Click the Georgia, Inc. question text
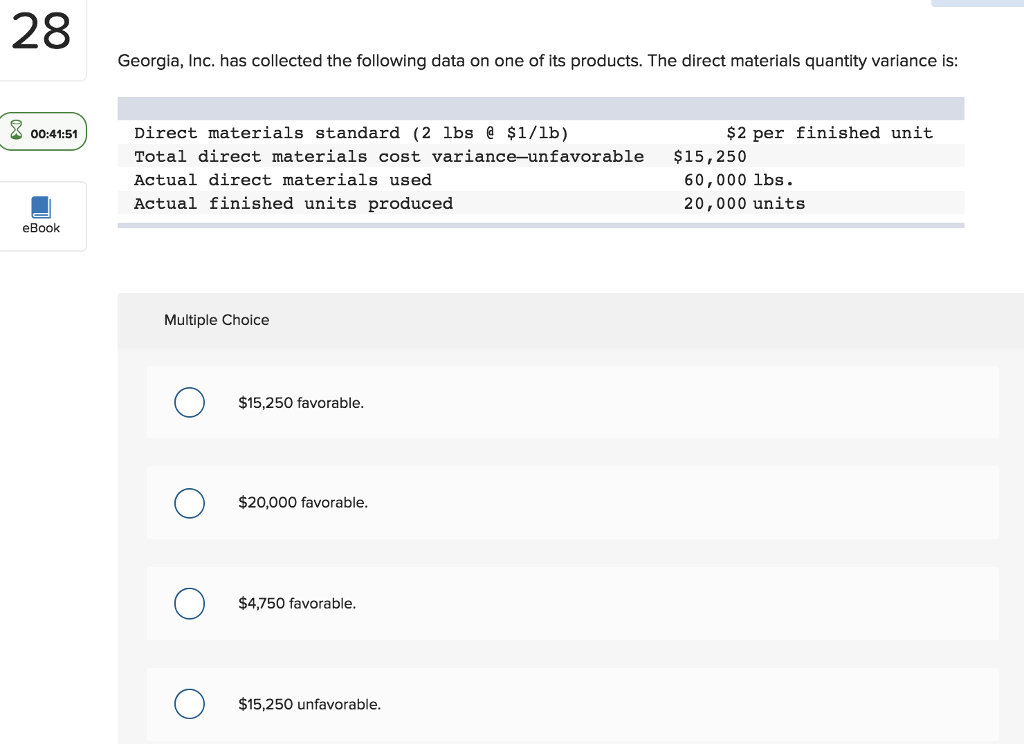1024x744 pixels. tap(537, 61)
